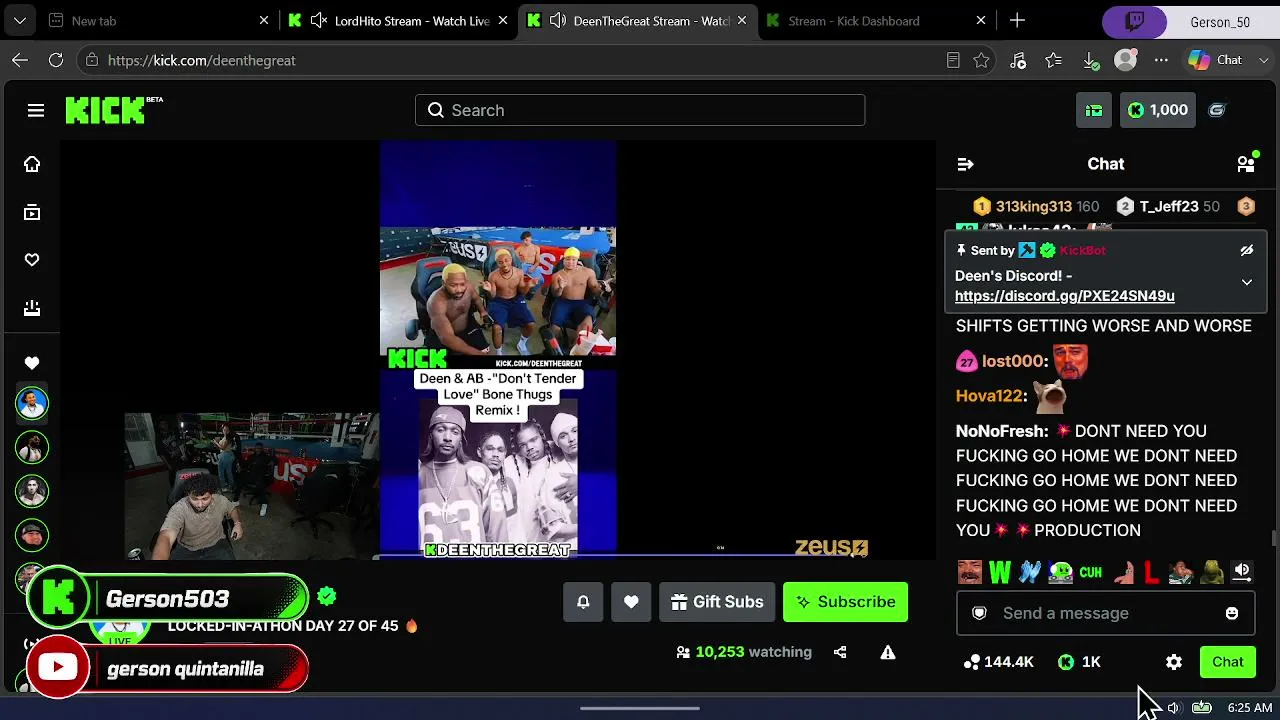Refresh the Kick page
Viewport: 1280px width, 720px height.
point(56,60)
